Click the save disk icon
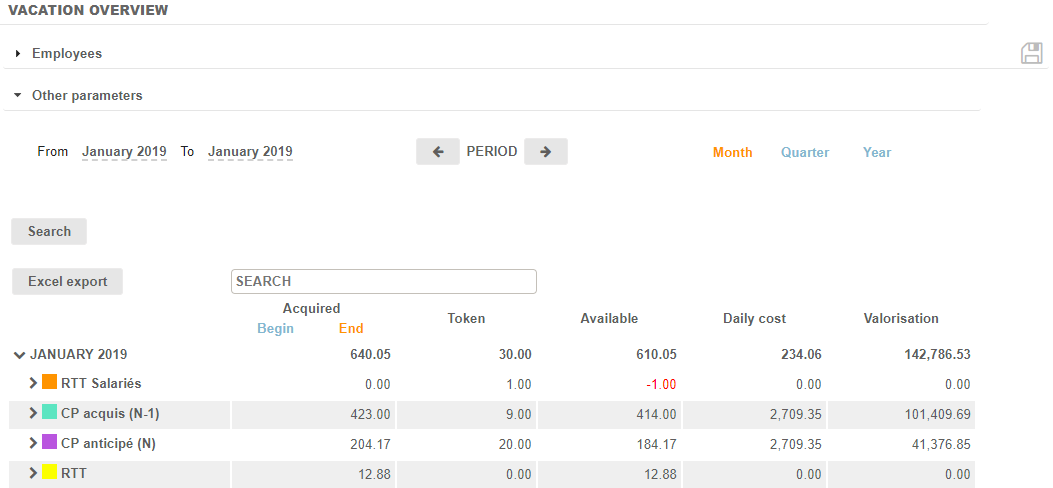 point(1031,54)
